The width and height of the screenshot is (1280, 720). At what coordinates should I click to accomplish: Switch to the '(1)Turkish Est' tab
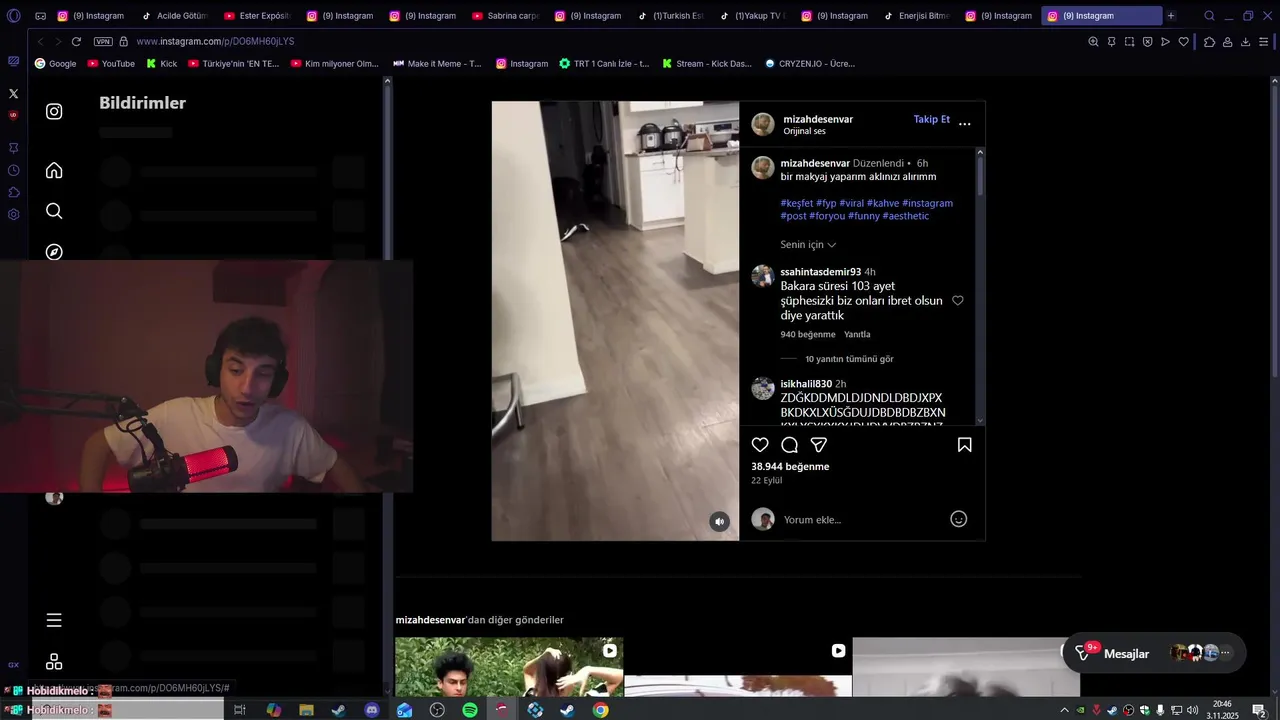[670, 16]
